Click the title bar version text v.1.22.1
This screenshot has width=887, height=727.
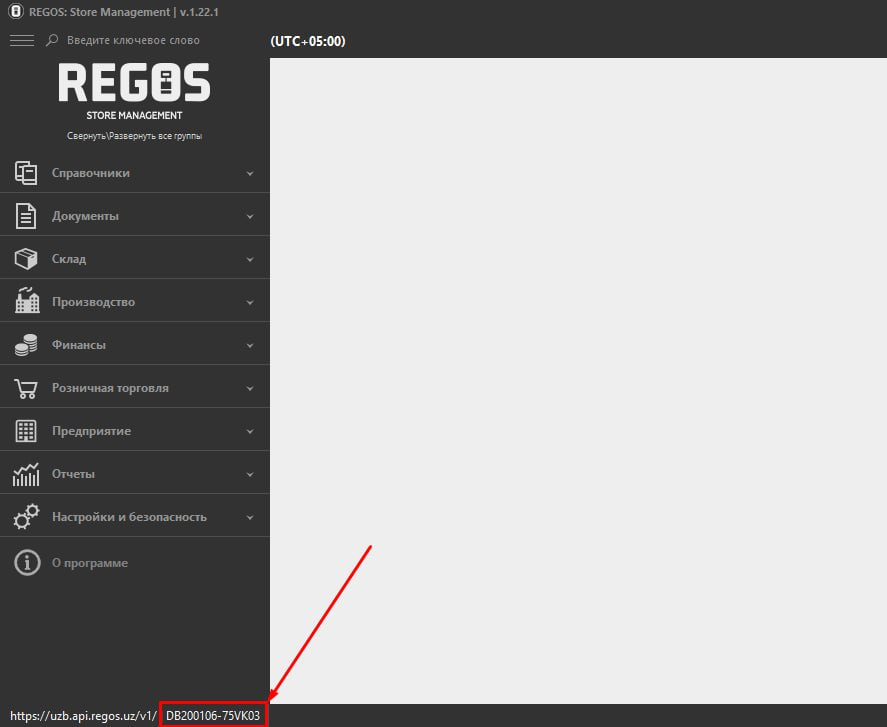point(199,12)
